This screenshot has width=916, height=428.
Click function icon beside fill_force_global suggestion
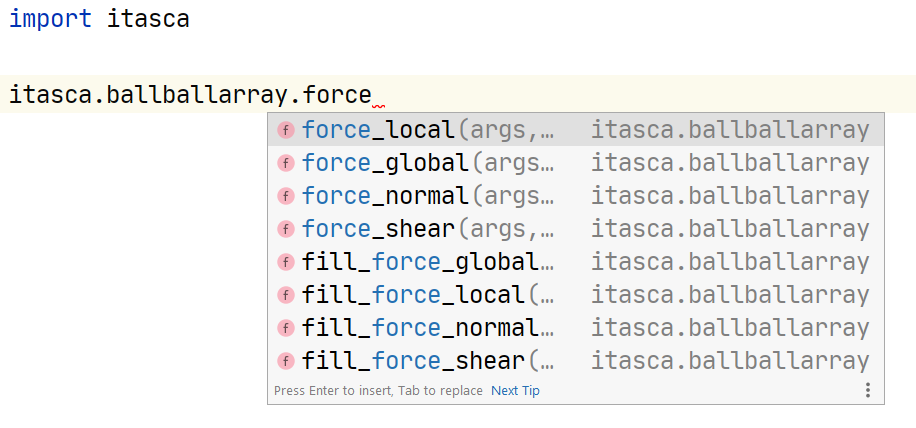coord(285,262)
